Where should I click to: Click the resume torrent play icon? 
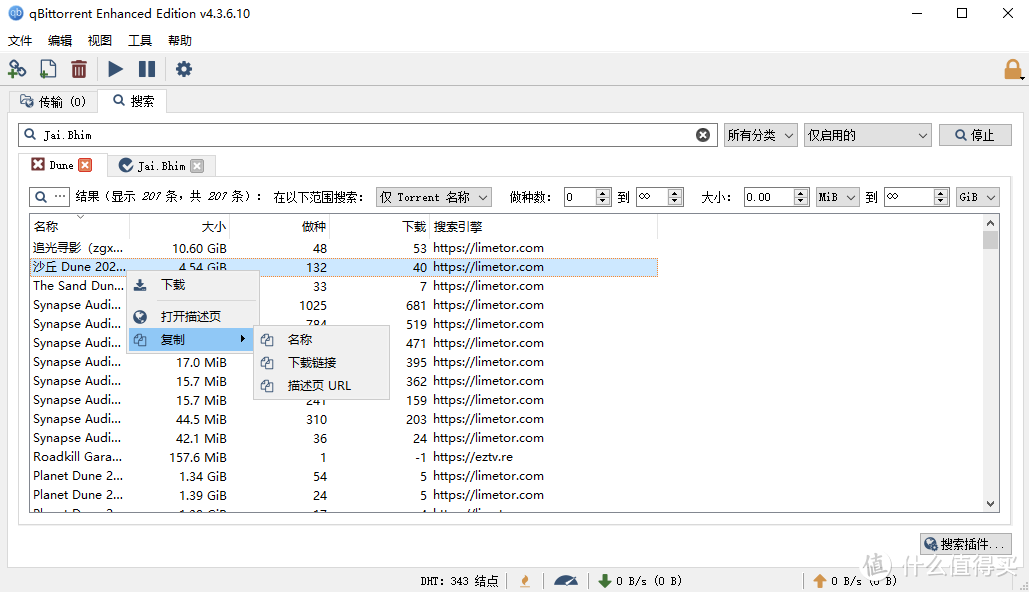tap(114, 69)
